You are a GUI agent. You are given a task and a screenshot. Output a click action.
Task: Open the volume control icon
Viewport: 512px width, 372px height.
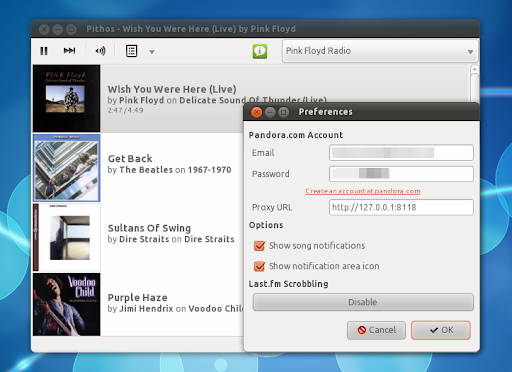(x=100, y=51)
